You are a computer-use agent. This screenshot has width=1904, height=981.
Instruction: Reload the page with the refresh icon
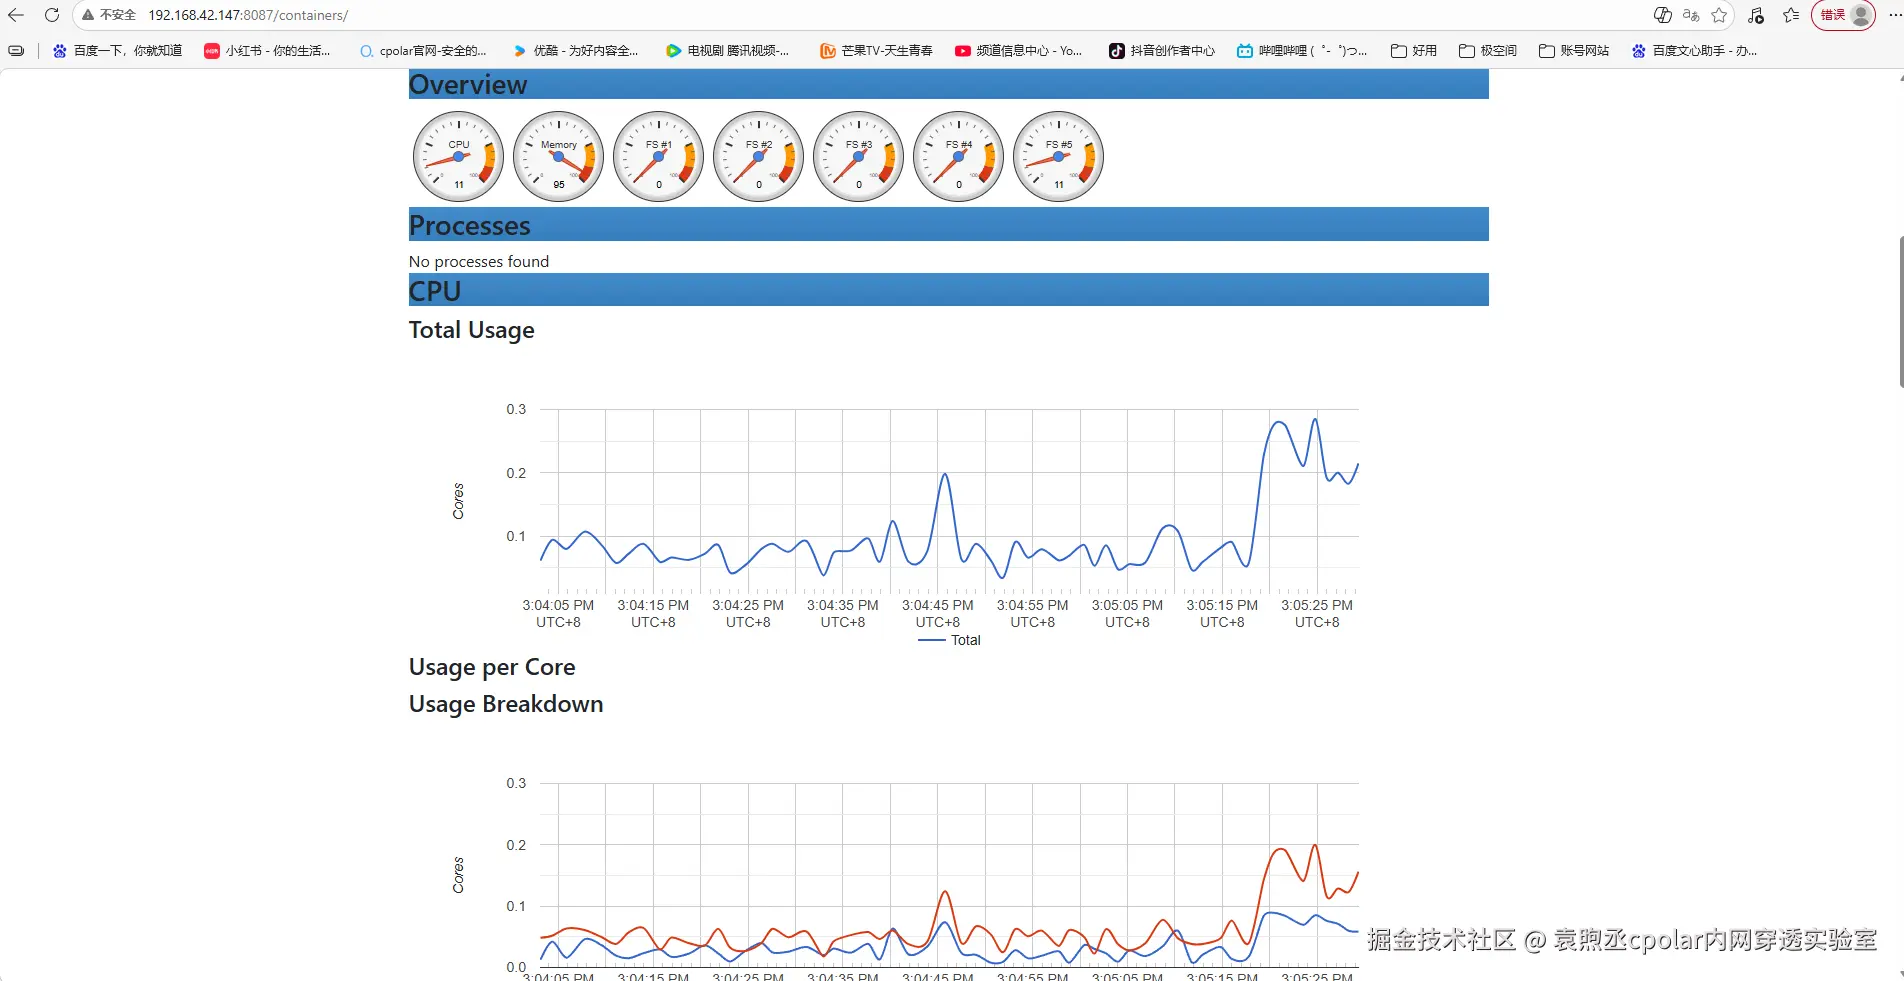[52, 15]
